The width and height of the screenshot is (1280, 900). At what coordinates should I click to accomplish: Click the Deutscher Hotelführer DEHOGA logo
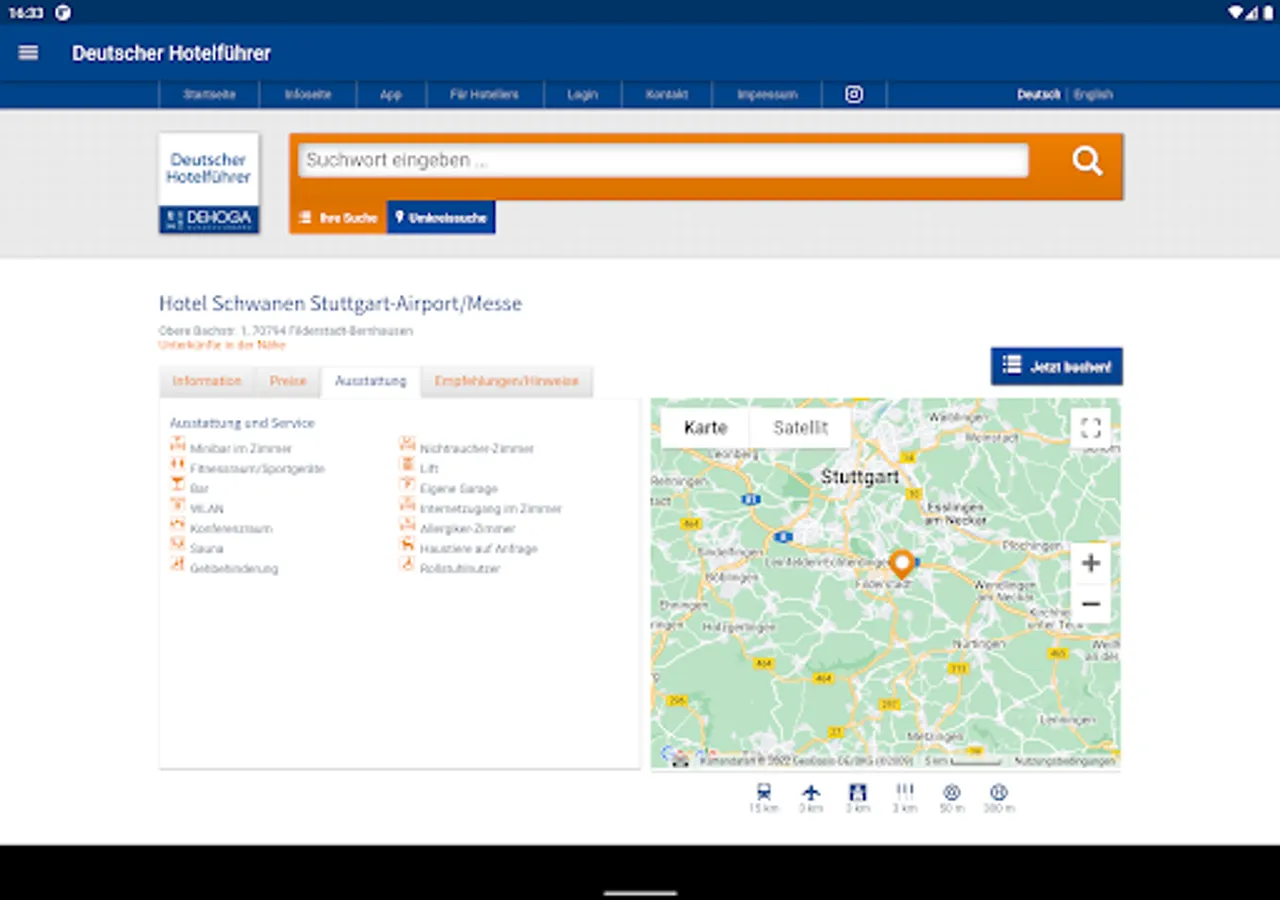click(209, 184)
